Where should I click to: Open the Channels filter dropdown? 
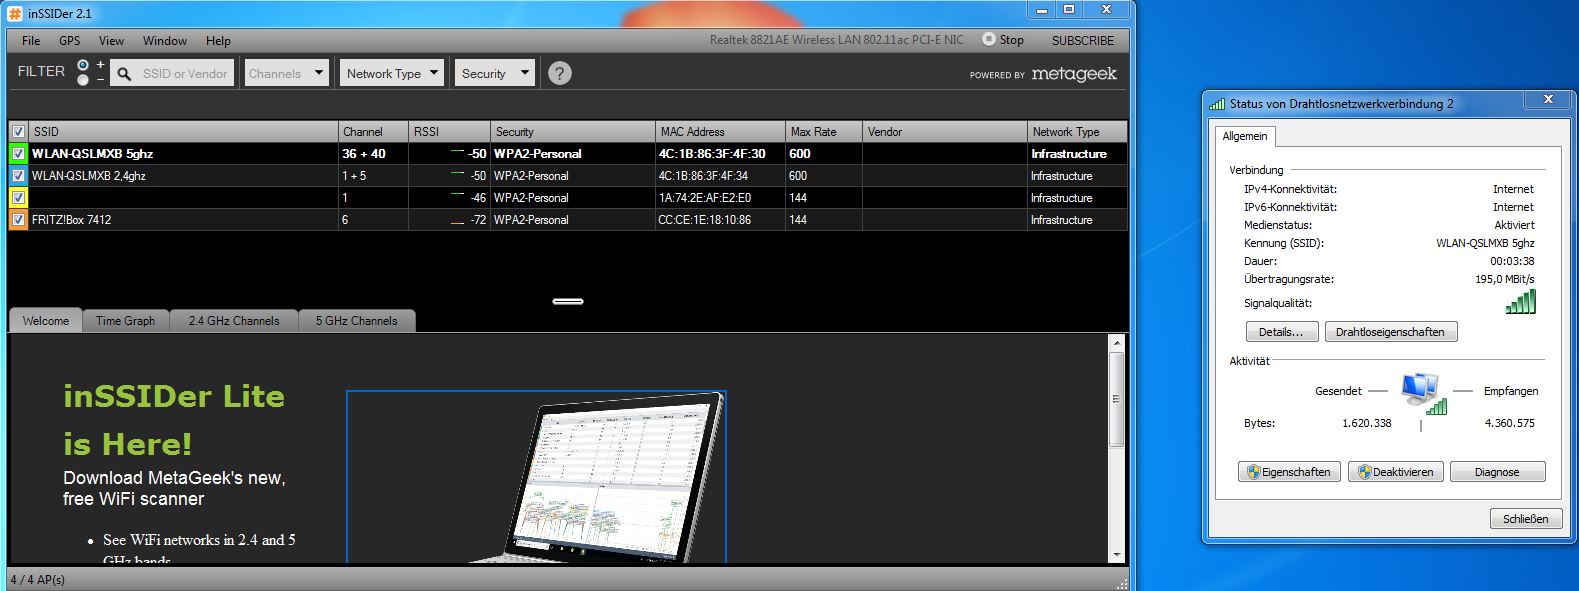click(x=287, y=73)
